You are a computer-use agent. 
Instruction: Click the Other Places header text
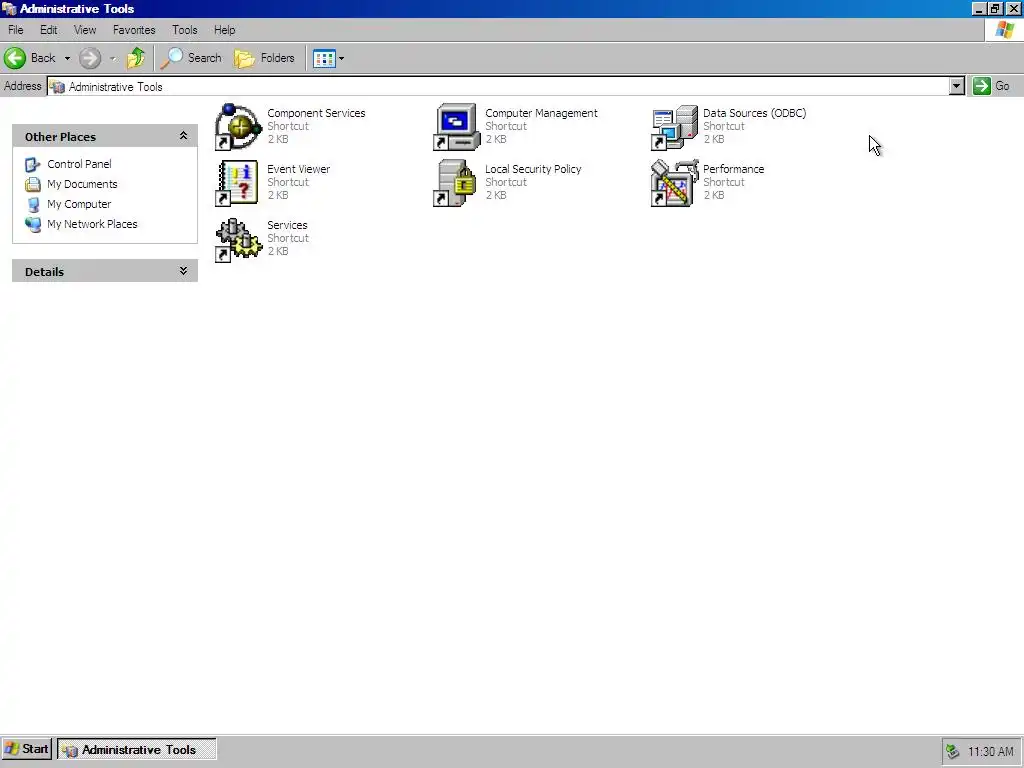point(60,137)
